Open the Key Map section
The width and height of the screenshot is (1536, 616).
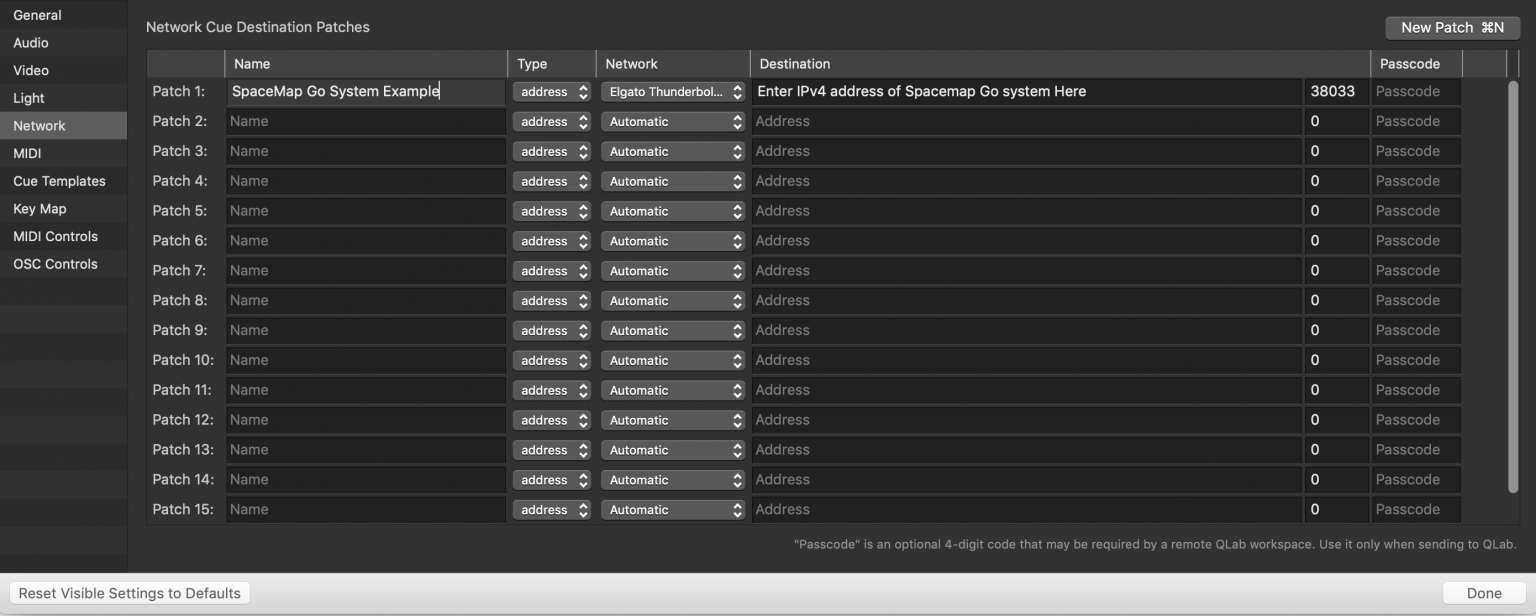(63, 209)
